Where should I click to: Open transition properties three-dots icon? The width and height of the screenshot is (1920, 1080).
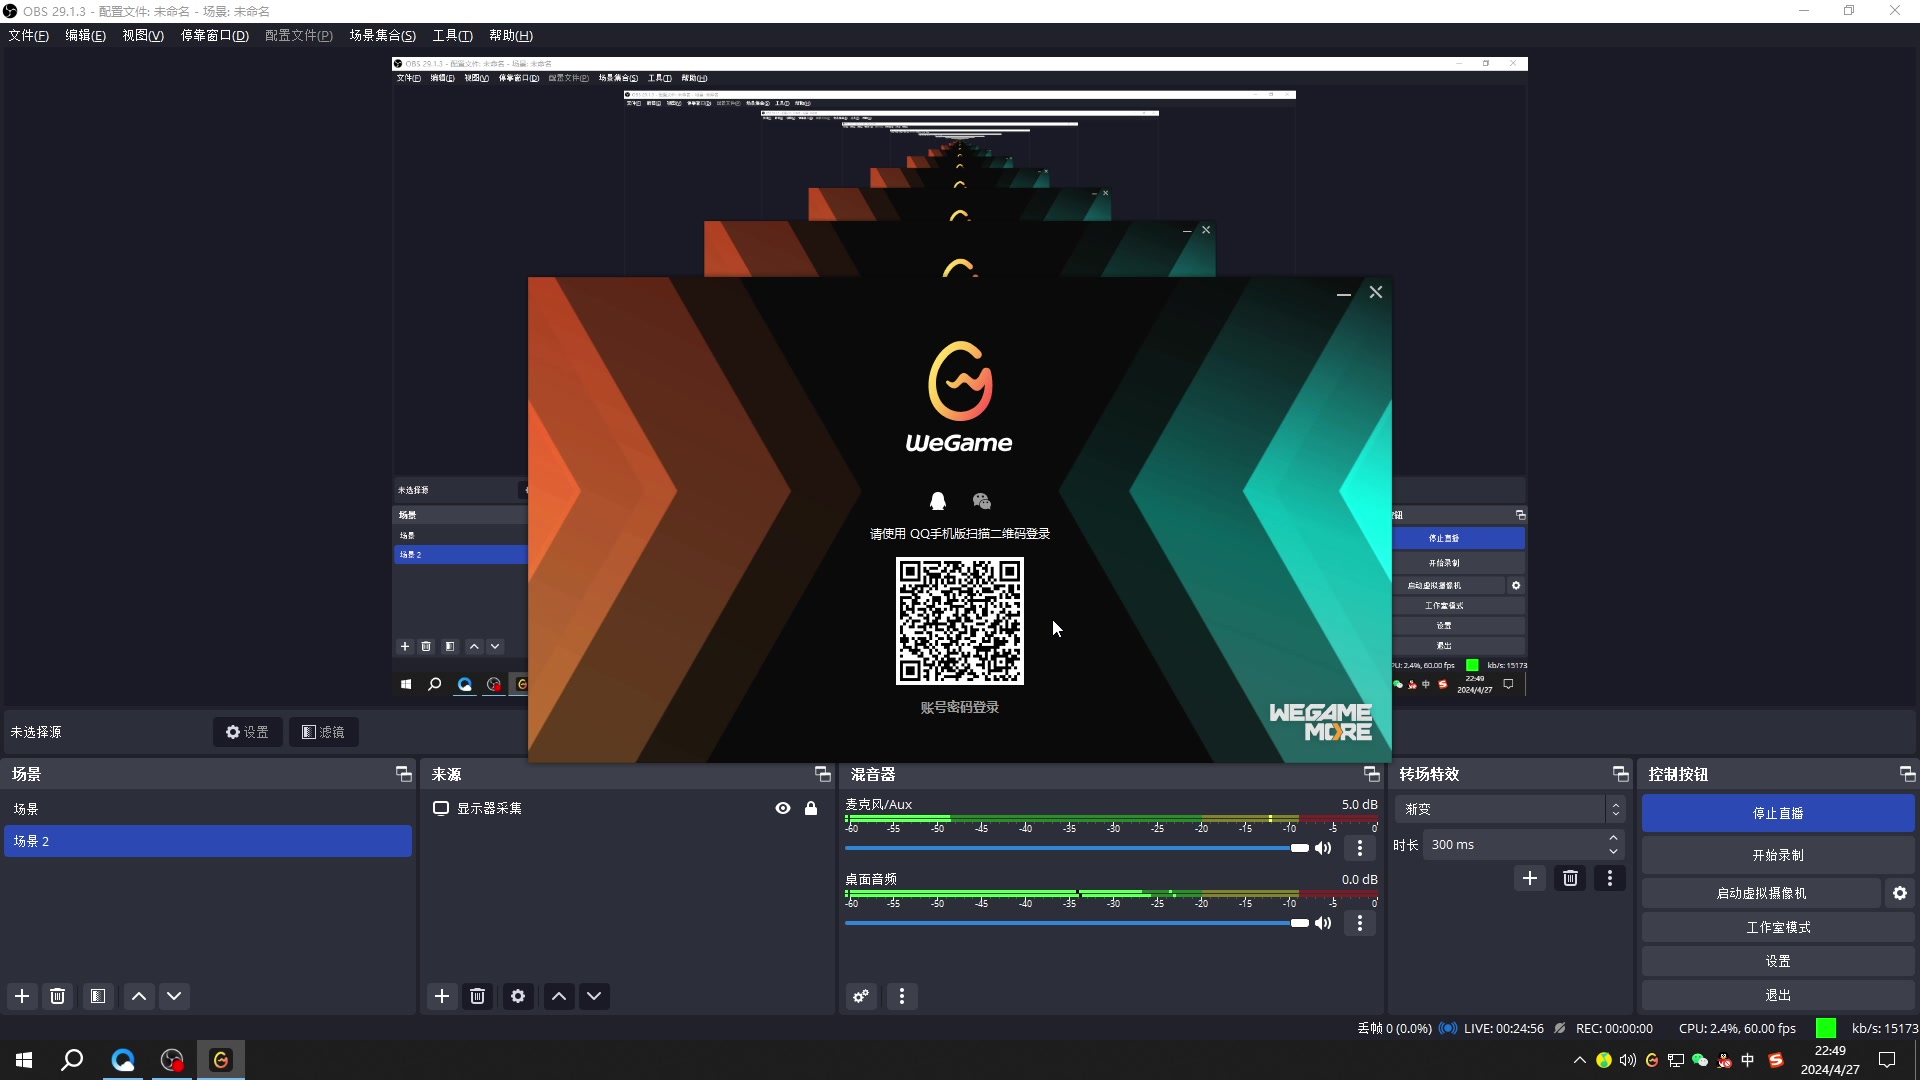[x=1610, y=878]
